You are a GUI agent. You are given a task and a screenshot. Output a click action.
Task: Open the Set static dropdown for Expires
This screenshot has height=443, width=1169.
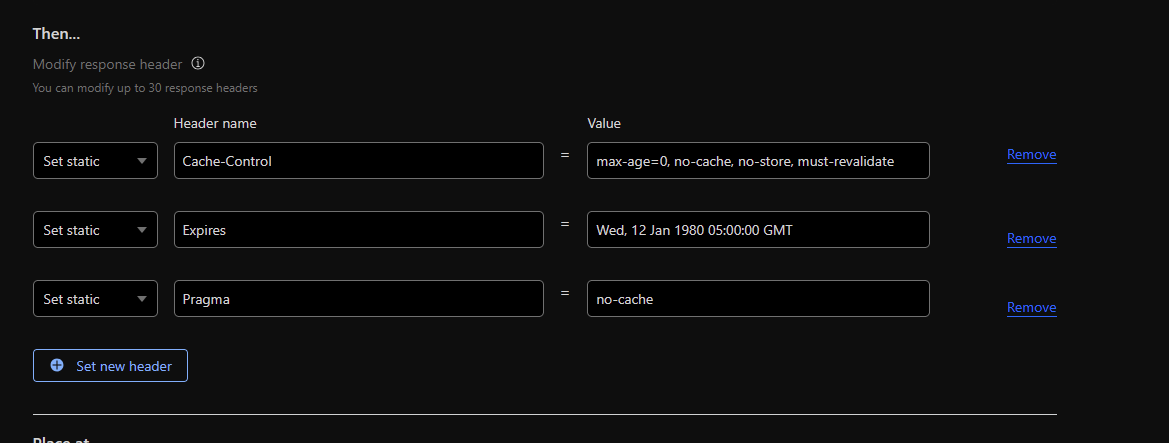pyautogui.click(x=95, y=230)
